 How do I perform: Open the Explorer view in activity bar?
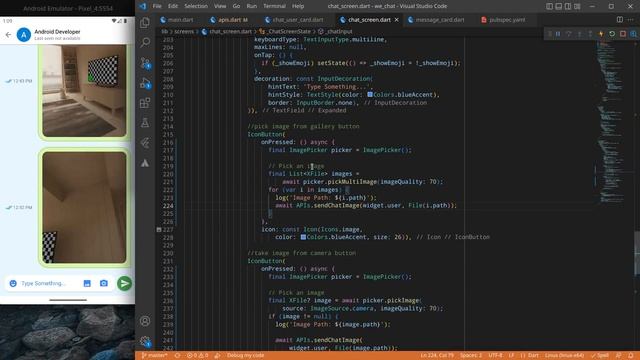[145, 22]
